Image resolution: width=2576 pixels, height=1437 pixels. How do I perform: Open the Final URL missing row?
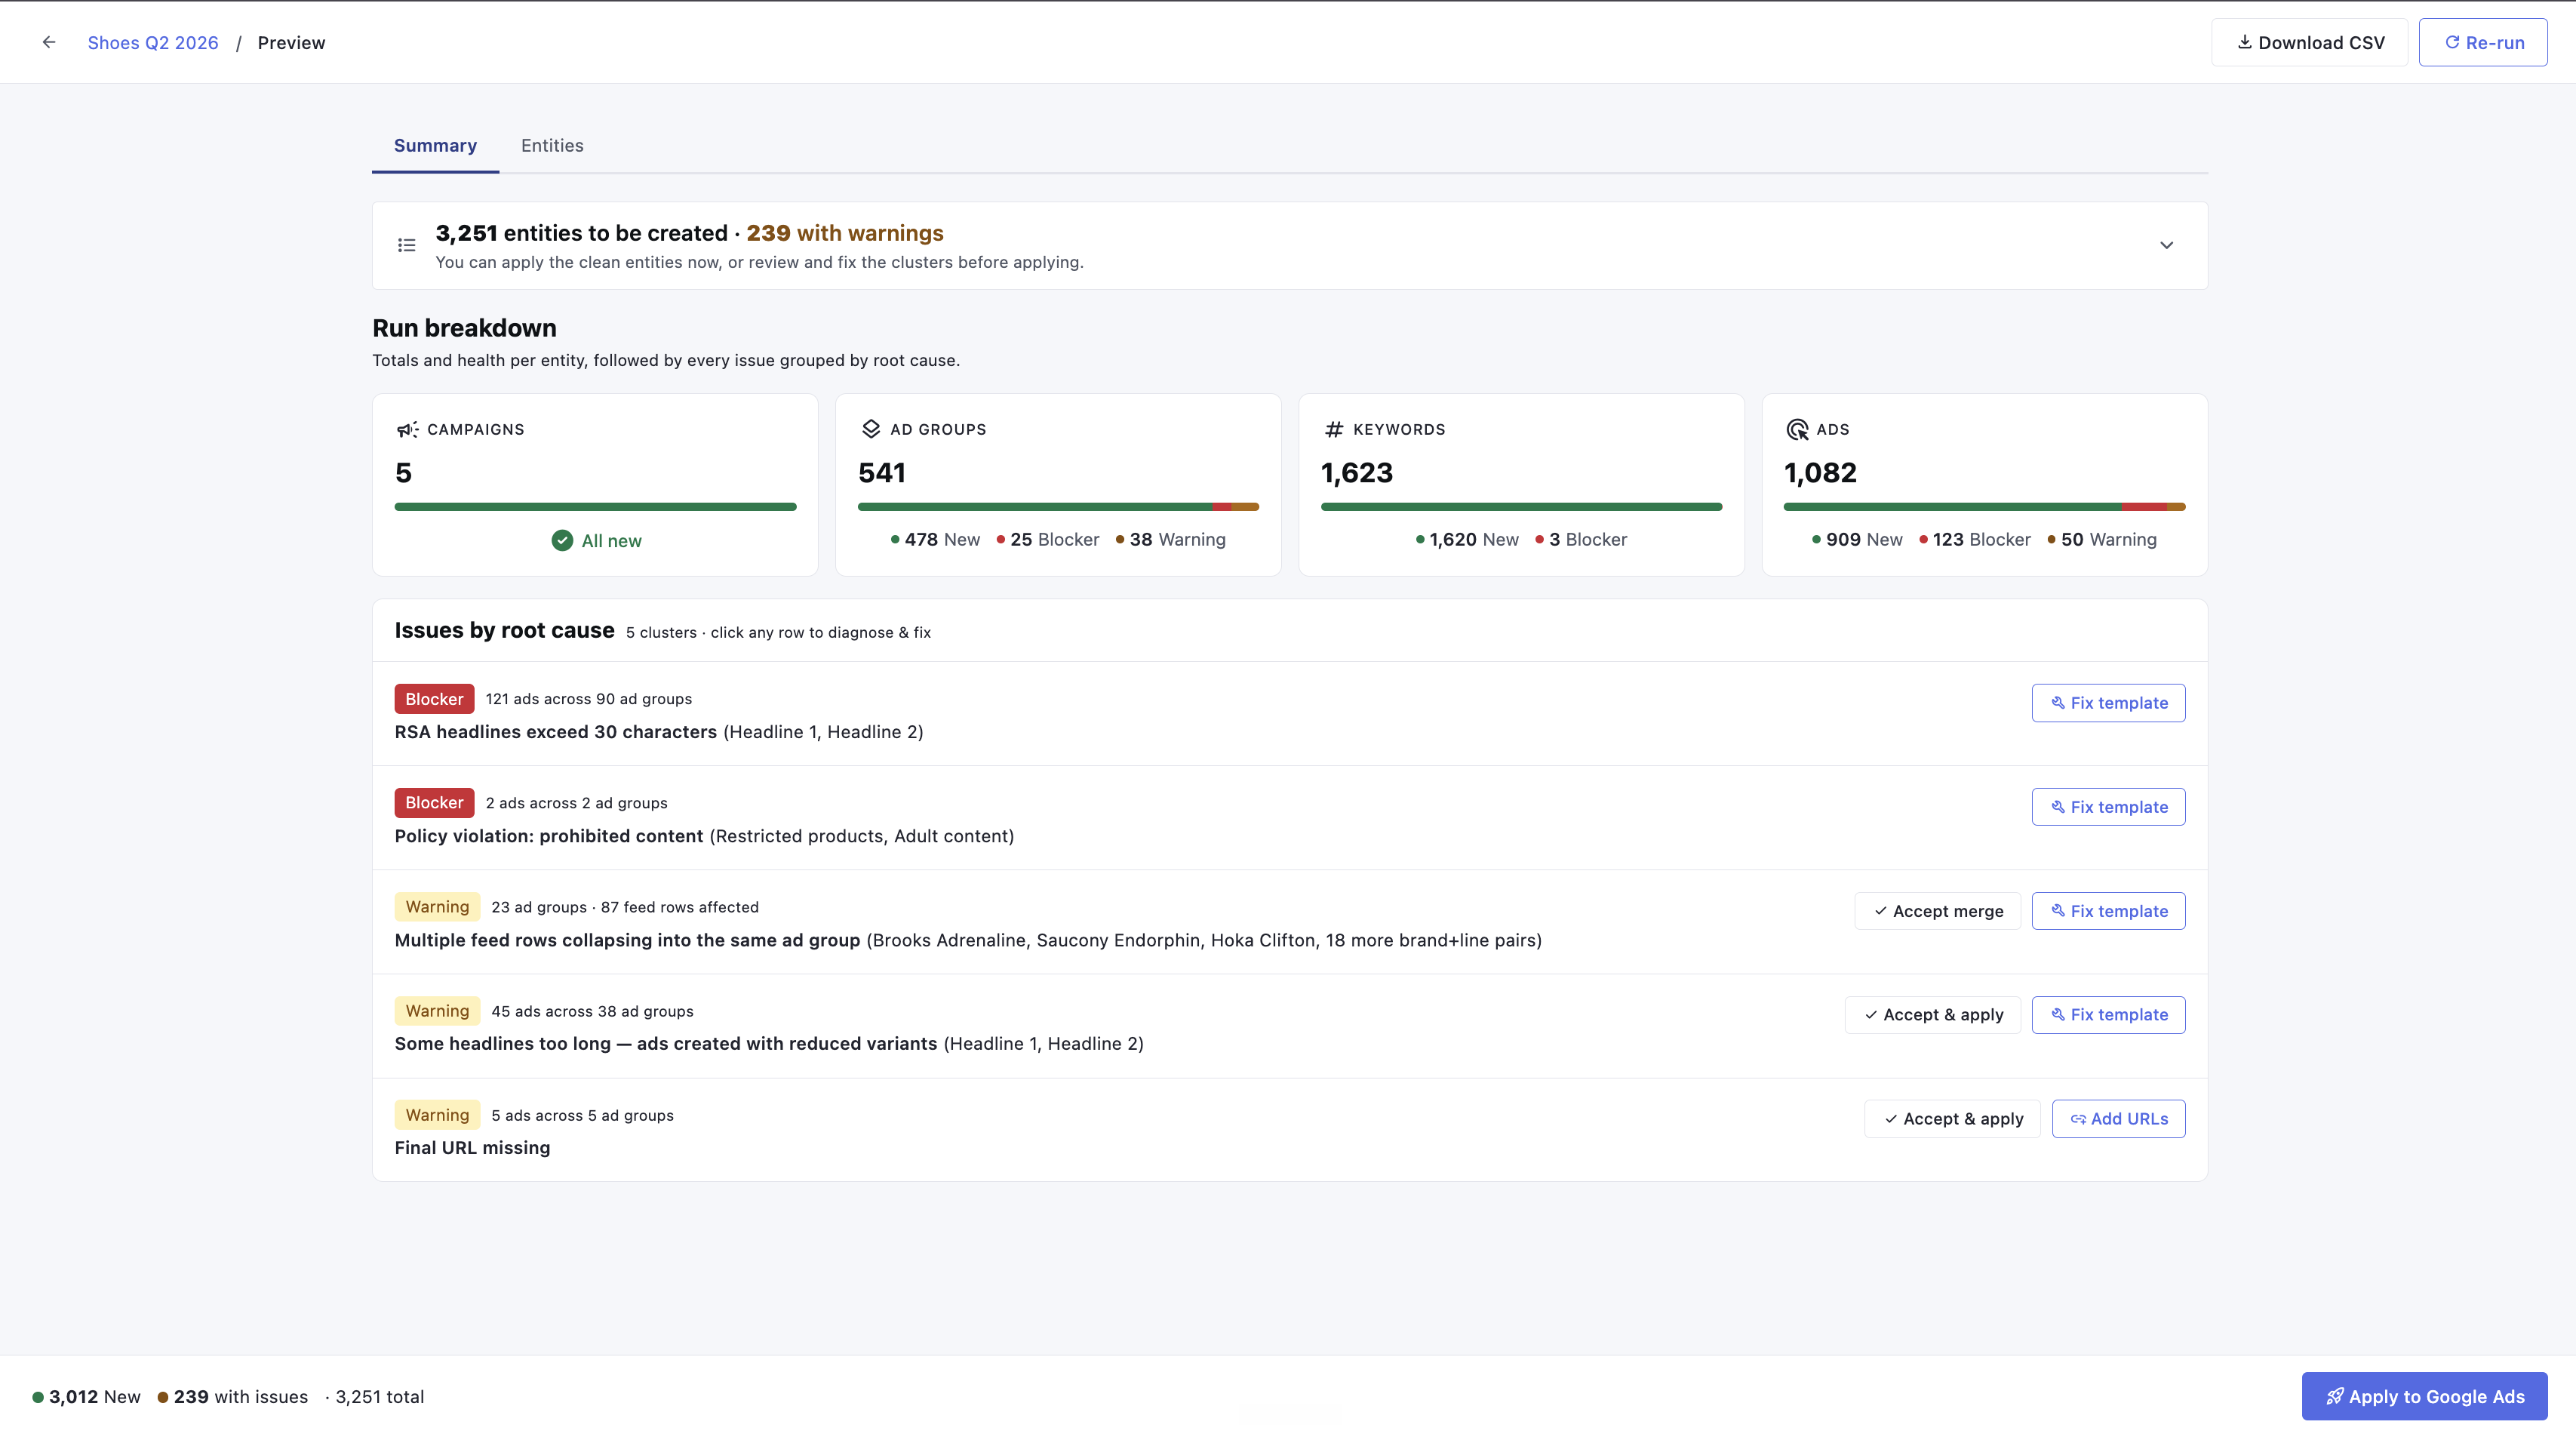1289,1130
